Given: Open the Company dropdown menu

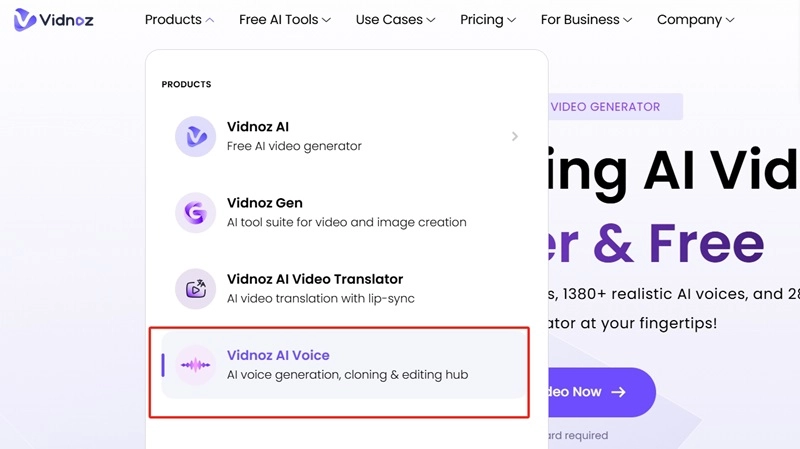Looking at the screenshot, I should [695, 20].
